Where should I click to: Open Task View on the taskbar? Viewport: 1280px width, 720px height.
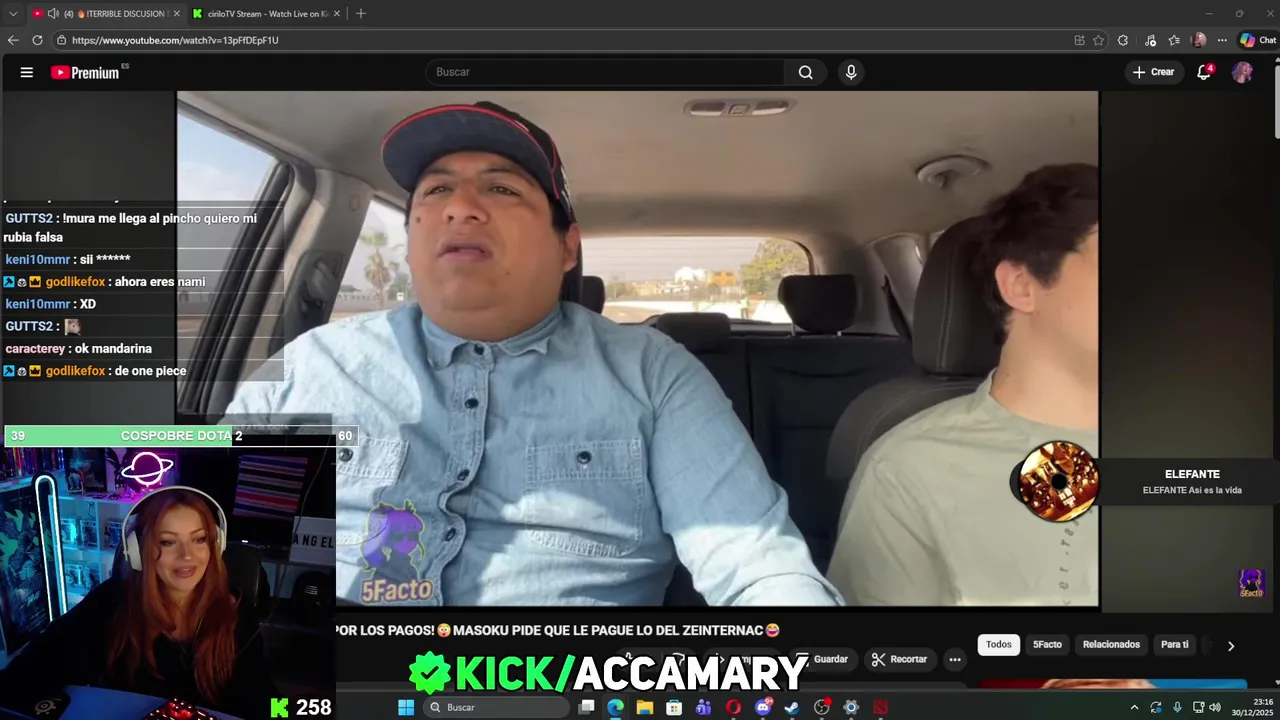click(587, 707)
